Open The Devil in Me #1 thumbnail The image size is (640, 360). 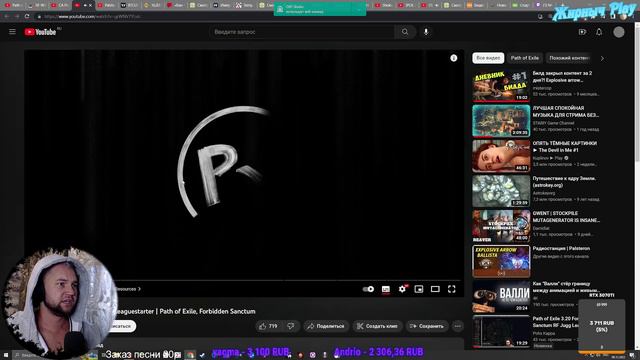[x=501, y=156]
